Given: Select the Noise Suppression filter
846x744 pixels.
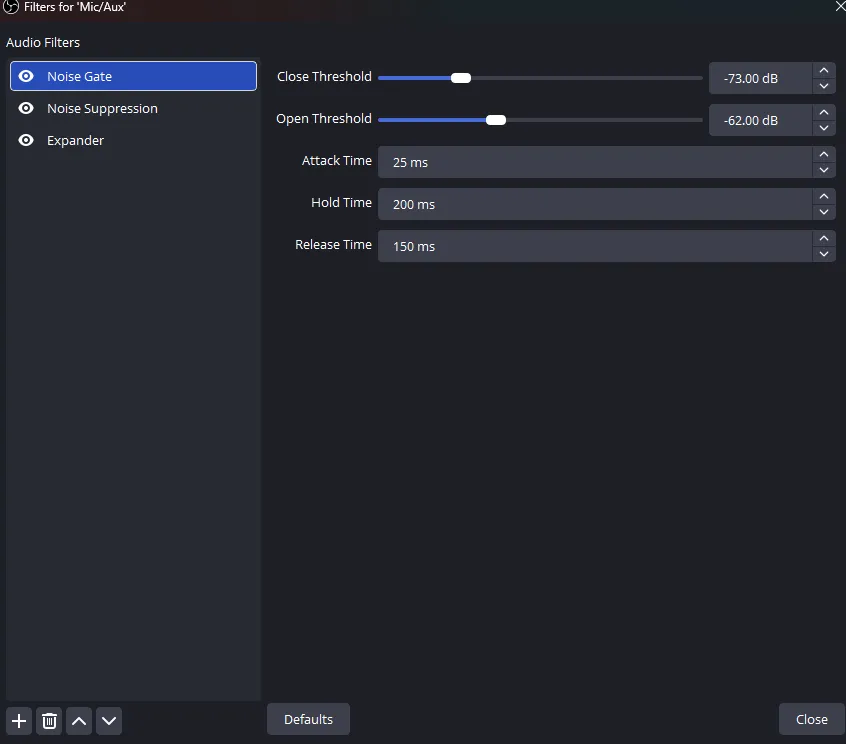Looking at the screenshot, I should (102, 108).
